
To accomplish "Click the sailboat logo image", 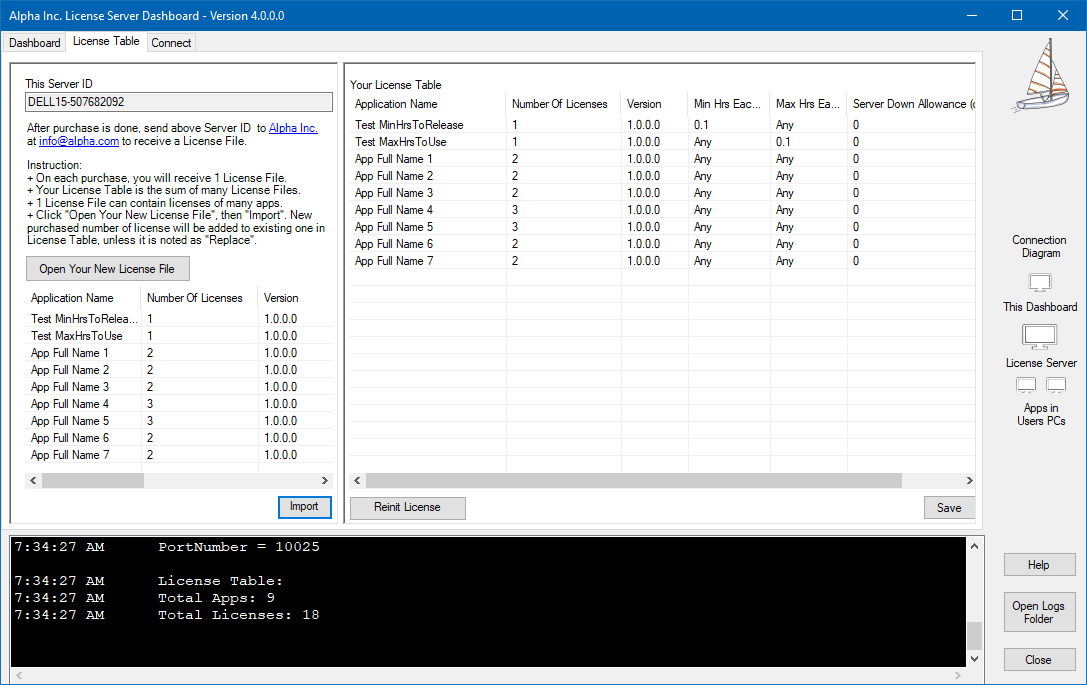I will (x=1041, y=75).
